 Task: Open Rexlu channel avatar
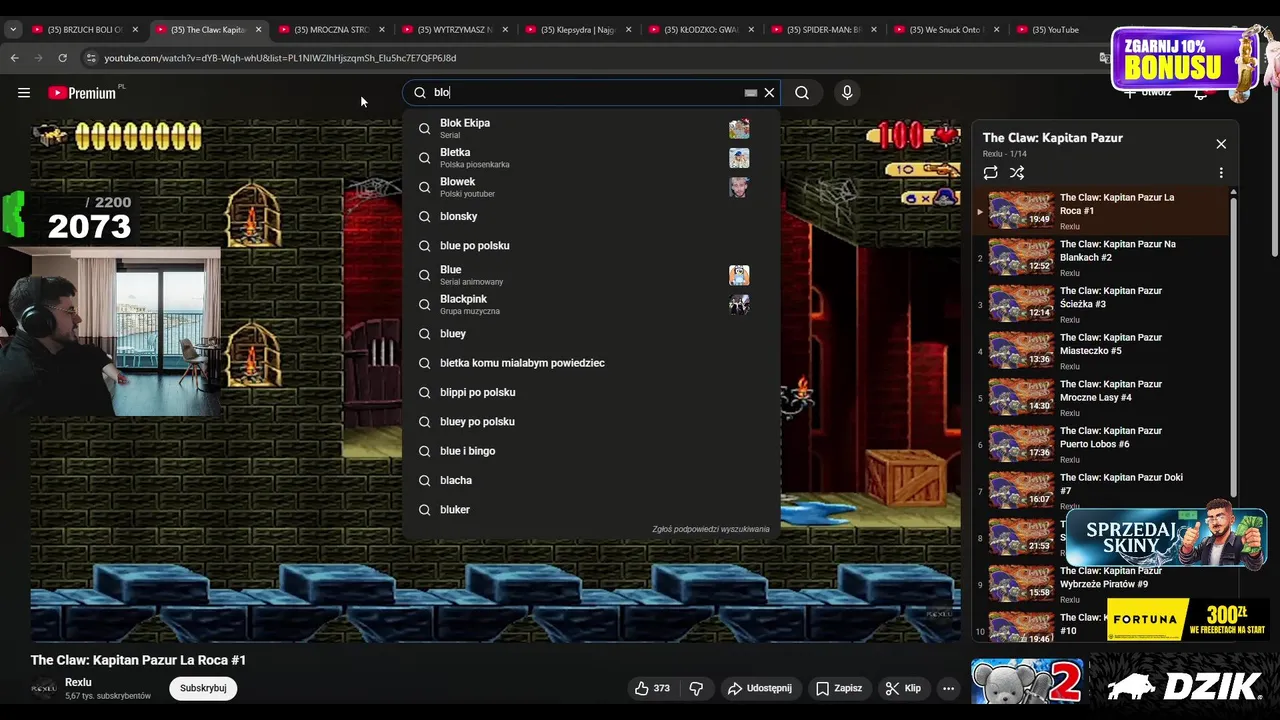[x=44, y=688]
